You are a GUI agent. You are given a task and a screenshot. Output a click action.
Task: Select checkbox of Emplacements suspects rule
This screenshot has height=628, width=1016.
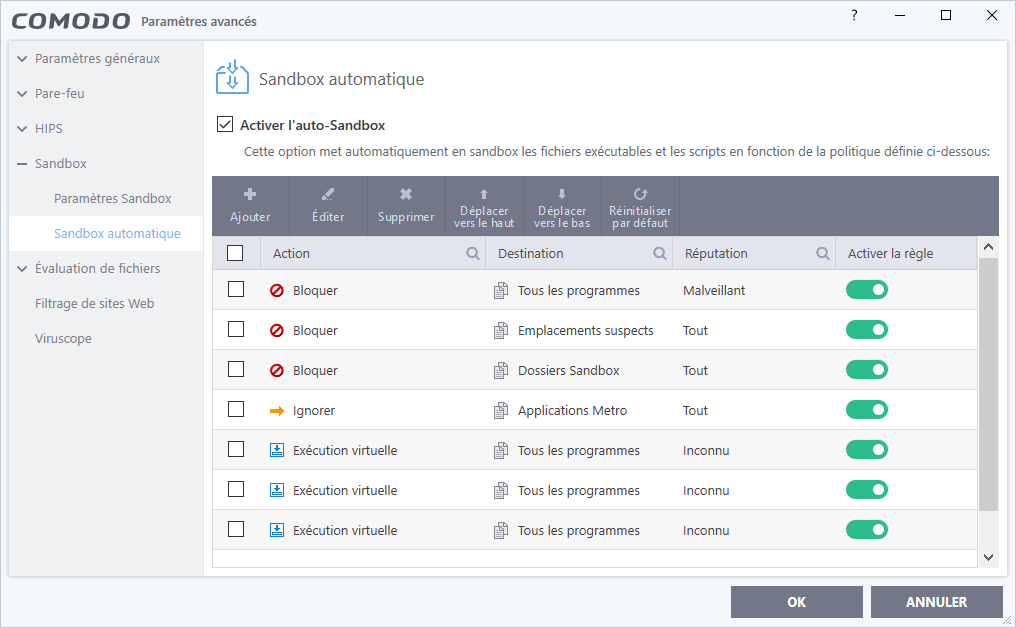click(236, 329)
